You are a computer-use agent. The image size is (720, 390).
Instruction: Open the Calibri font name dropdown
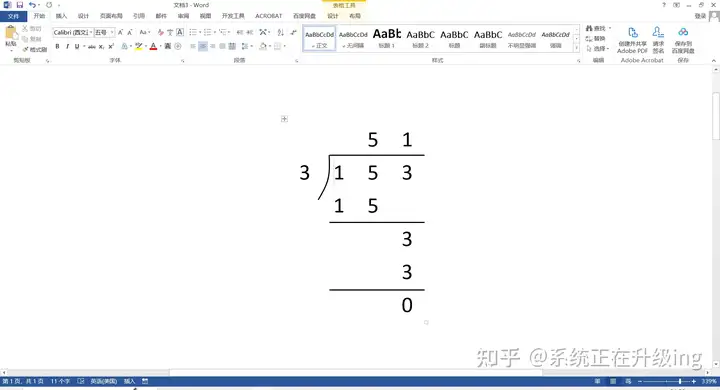pos(91,33)
